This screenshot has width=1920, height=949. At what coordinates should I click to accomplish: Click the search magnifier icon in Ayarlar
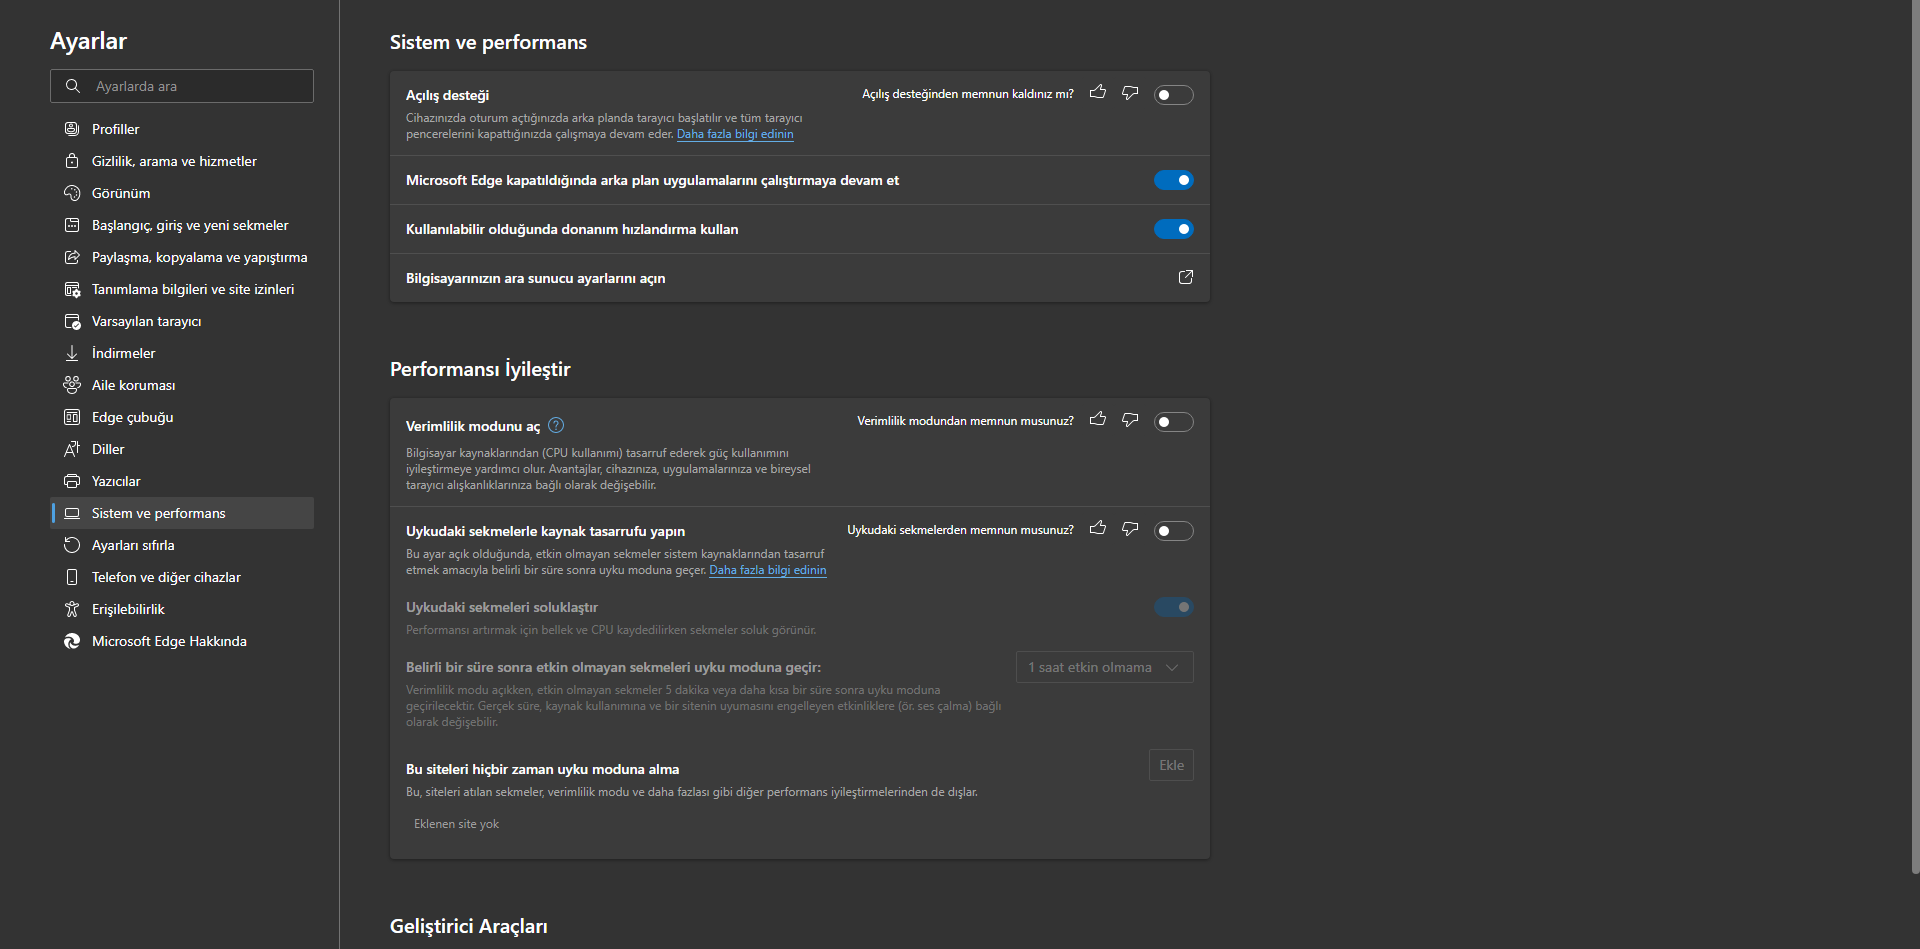point(73,86)
